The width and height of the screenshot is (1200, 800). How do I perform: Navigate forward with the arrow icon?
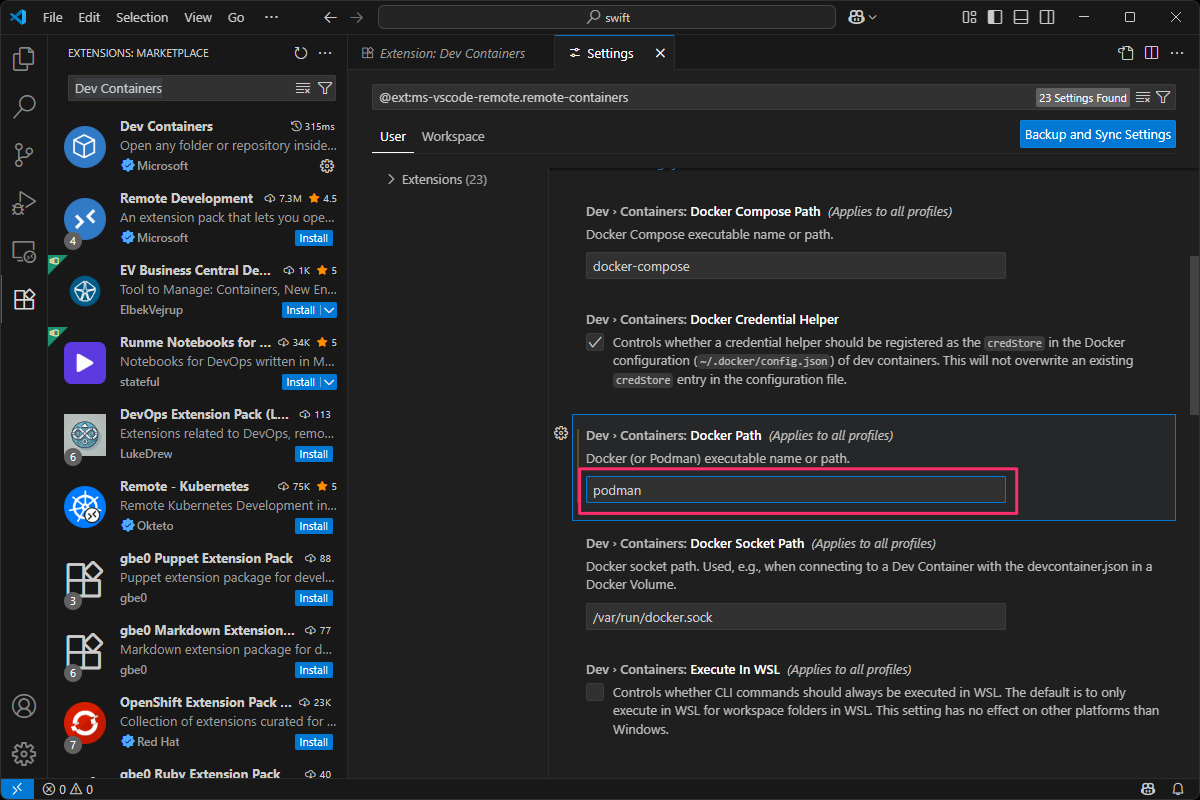click(357, 17)
